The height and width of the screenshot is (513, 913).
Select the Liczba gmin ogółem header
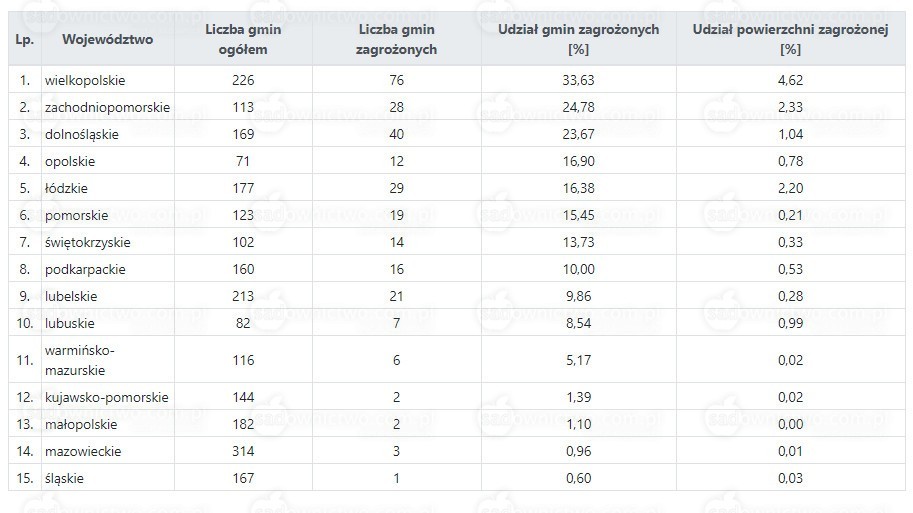[243, 40]
